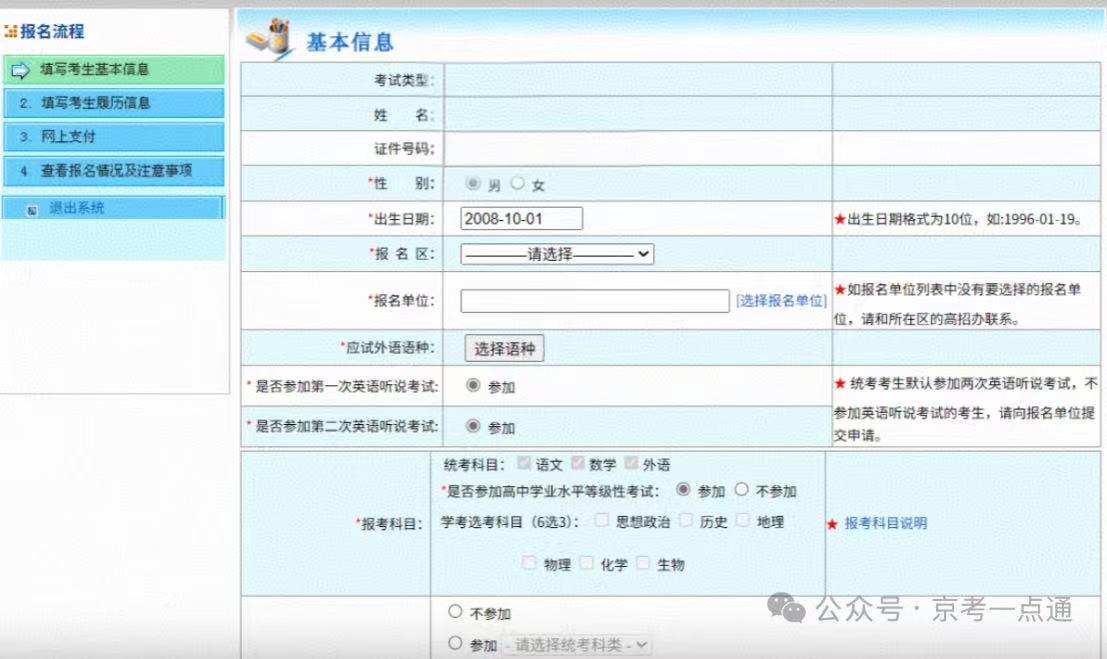Click the 选择报名单位 link
The height and width of the screenshot is (659, 1107).
782,299
